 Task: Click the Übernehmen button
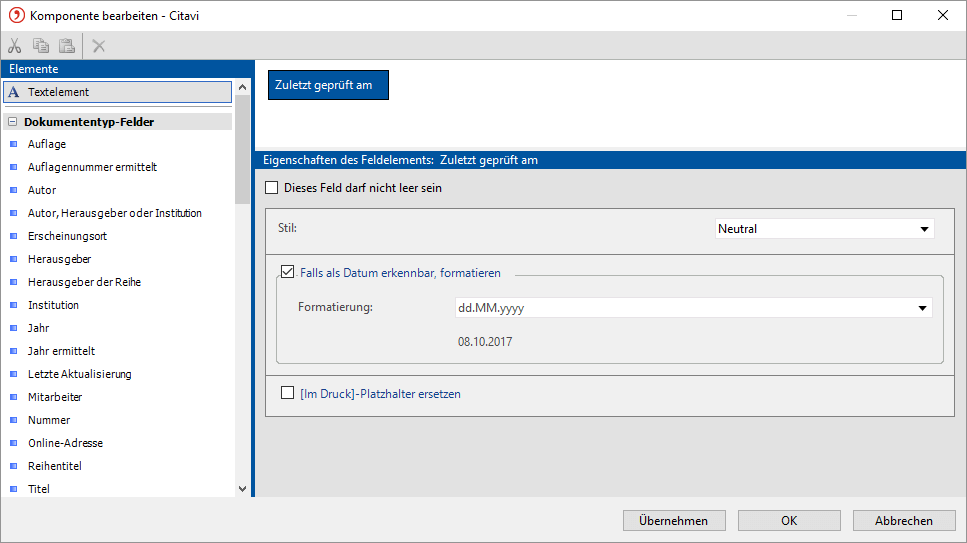[674, 521]
